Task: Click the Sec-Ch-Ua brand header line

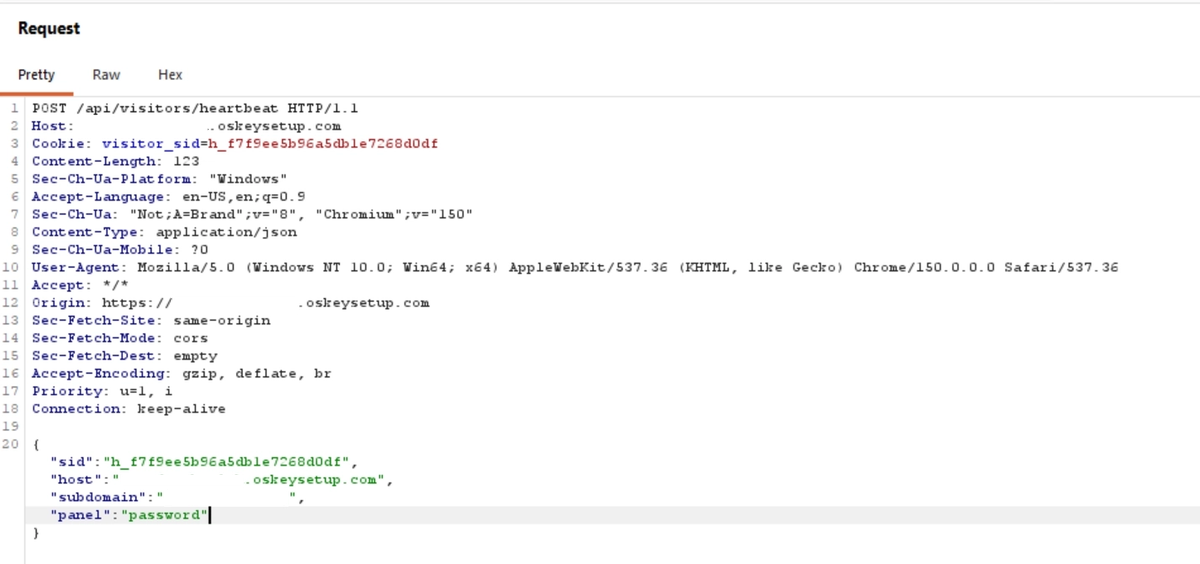Action: coord(252,214)
